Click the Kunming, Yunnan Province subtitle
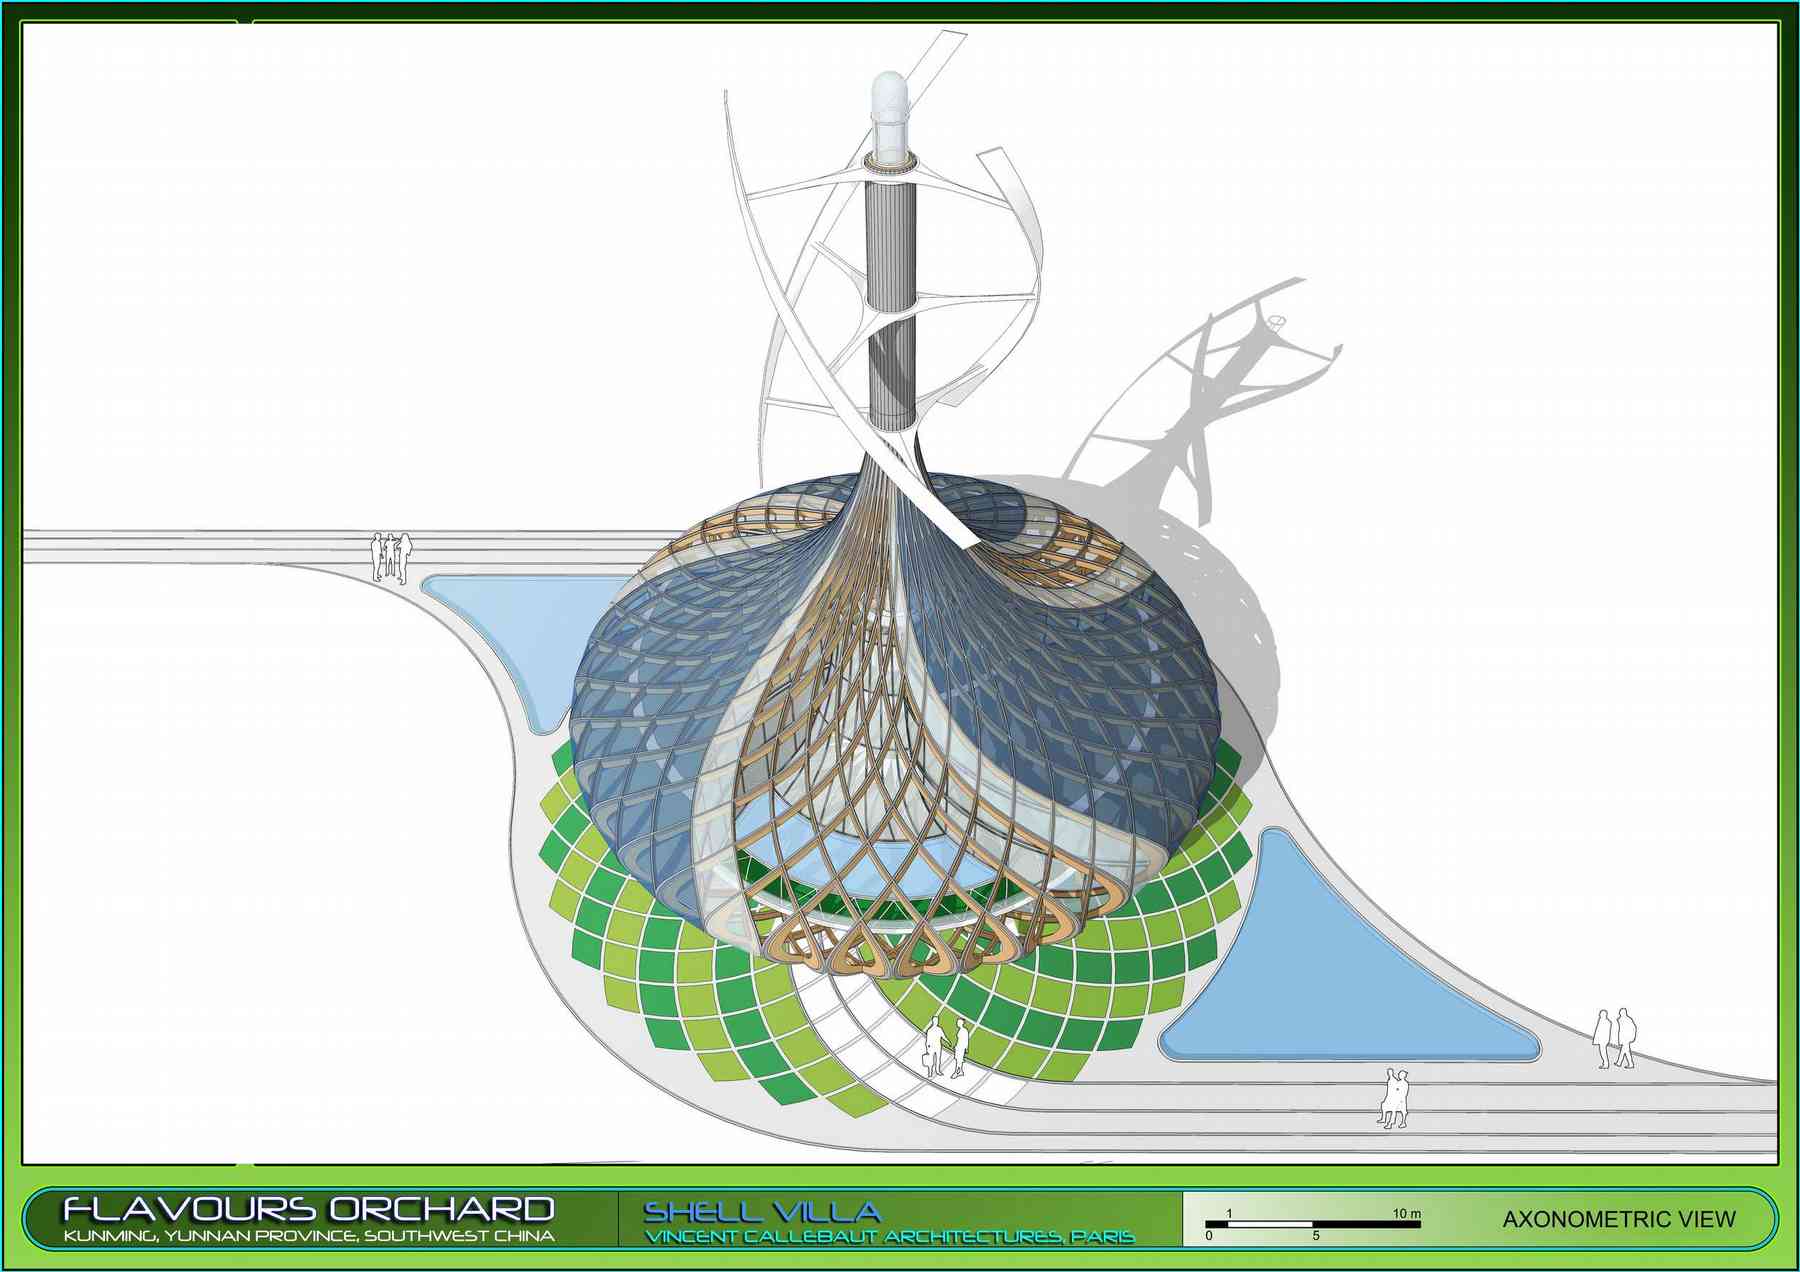1800x1272 pixels. [308, 1236]
